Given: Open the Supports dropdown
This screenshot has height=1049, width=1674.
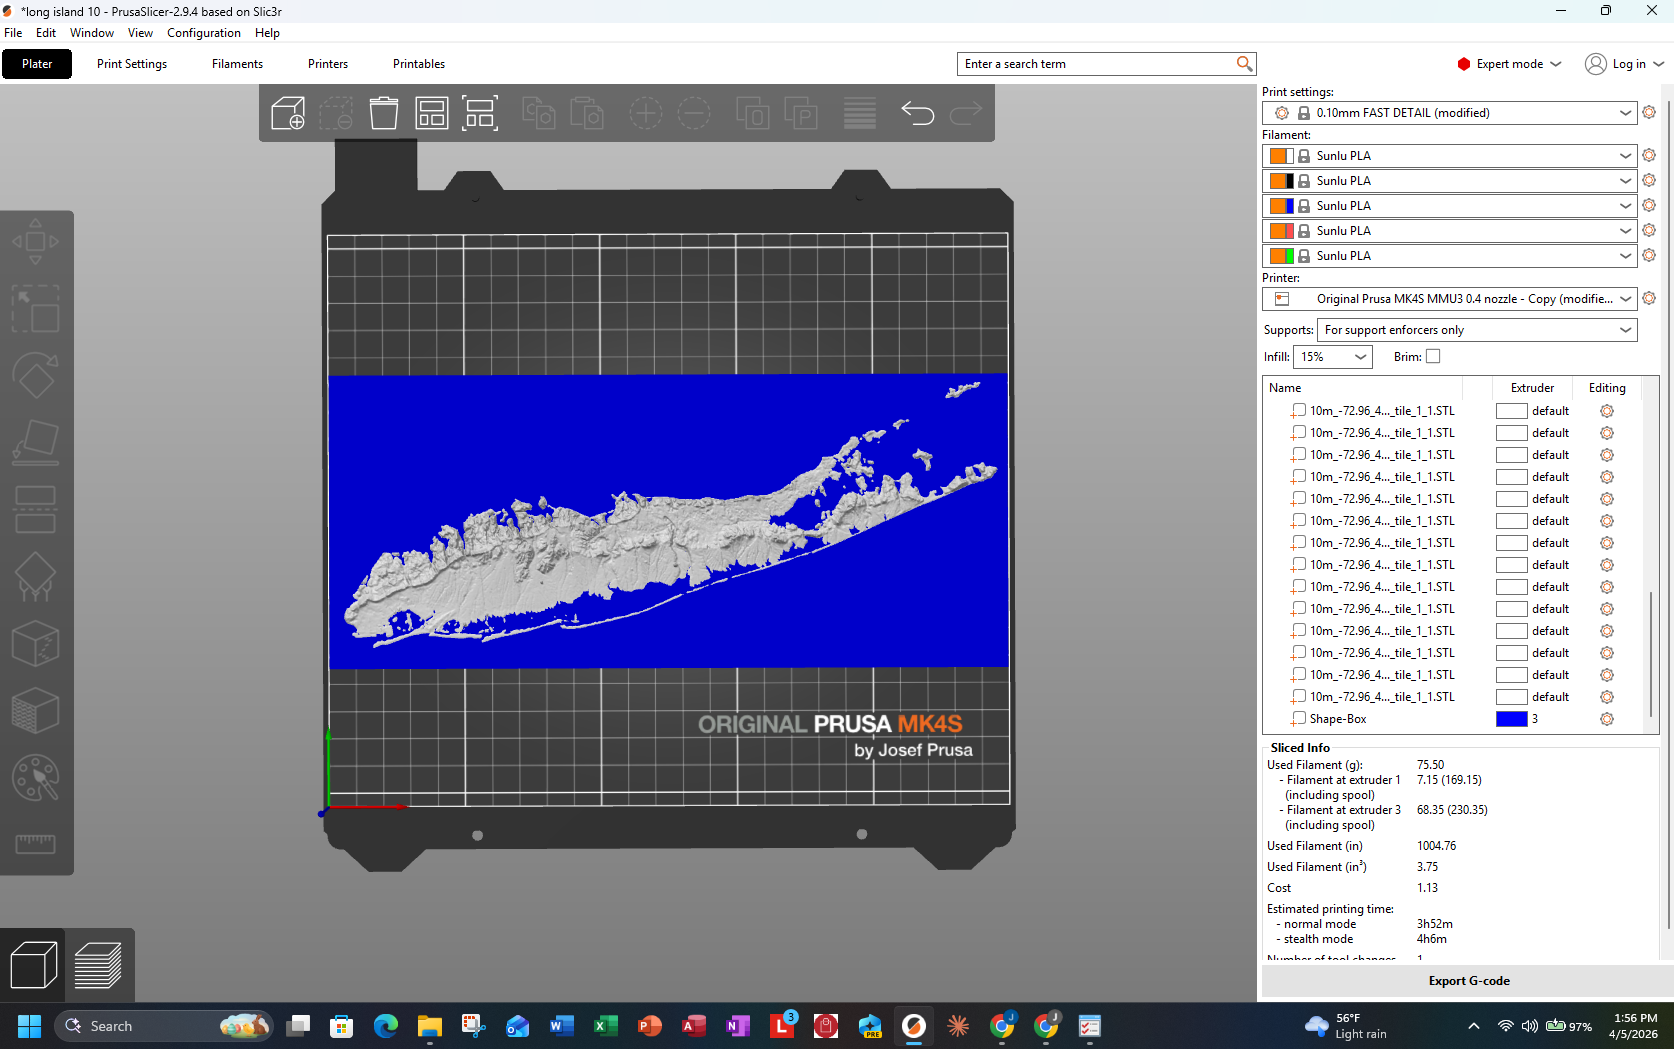Looking at the screenshot, I should [x=1477, y=330].
